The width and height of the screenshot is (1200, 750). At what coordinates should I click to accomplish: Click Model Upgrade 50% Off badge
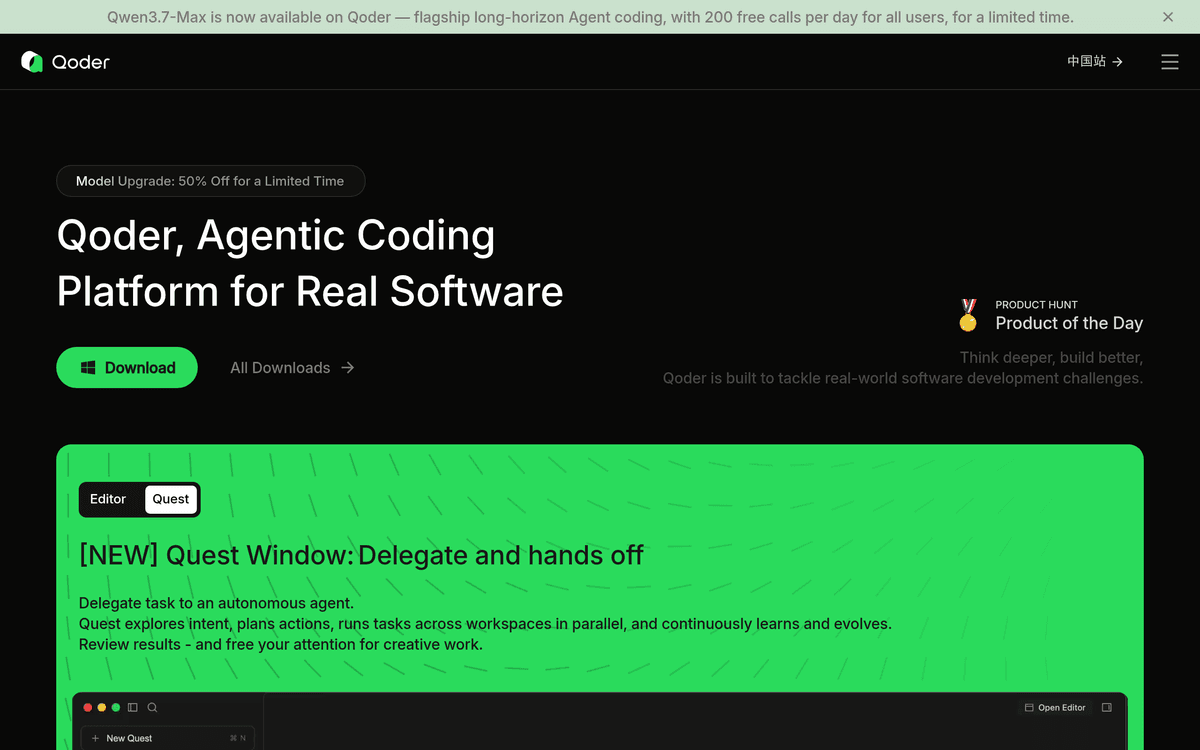click(x=211, y=181)
